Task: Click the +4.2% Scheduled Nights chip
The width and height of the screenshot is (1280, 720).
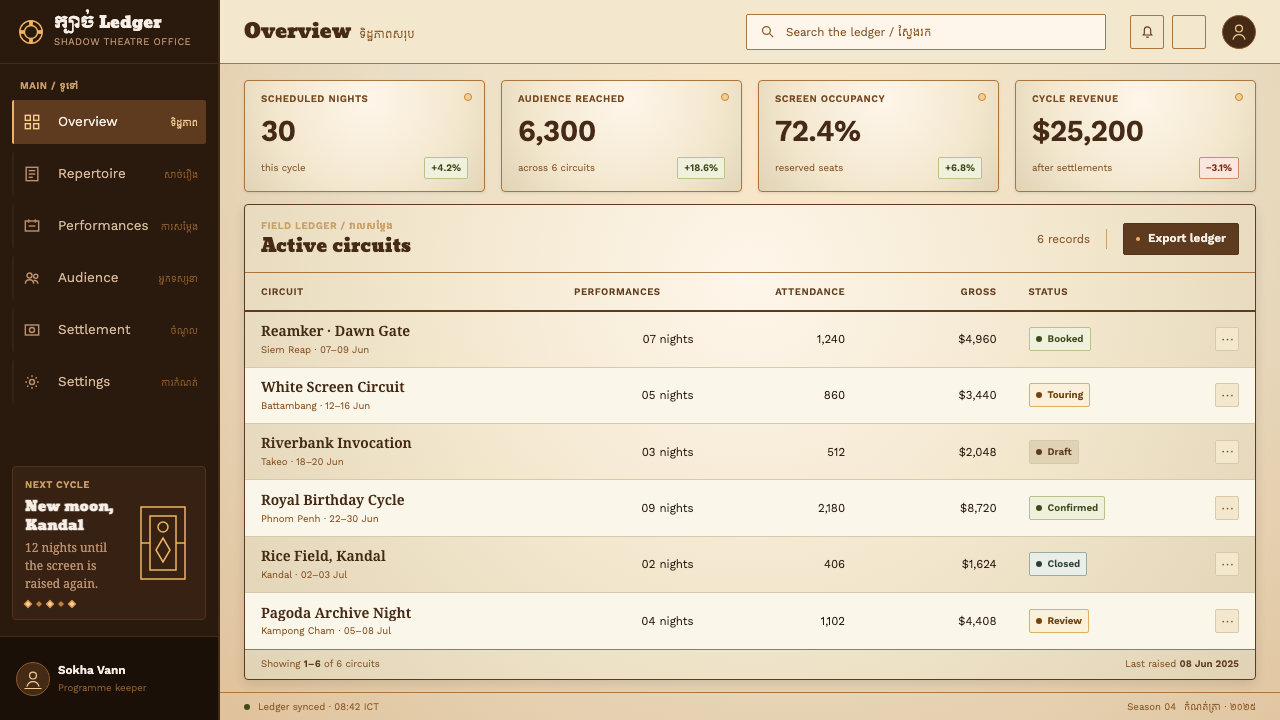Action: [x=446, y=168]
